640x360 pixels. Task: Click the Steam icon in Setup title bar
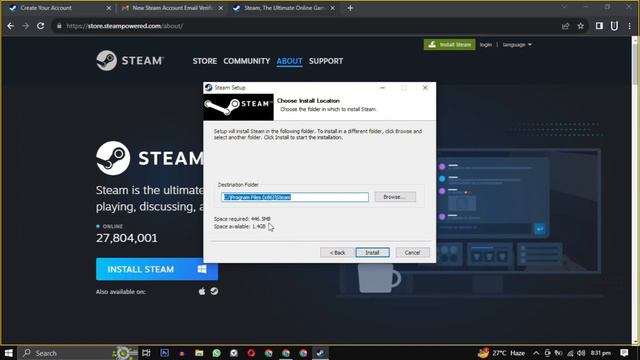[x=209, y=87]
